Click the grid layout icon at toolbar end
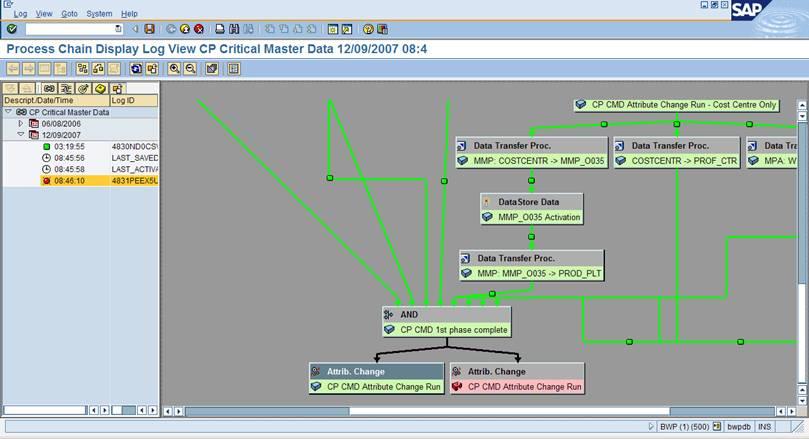The image size is (809, 439). tap(234, 69)
